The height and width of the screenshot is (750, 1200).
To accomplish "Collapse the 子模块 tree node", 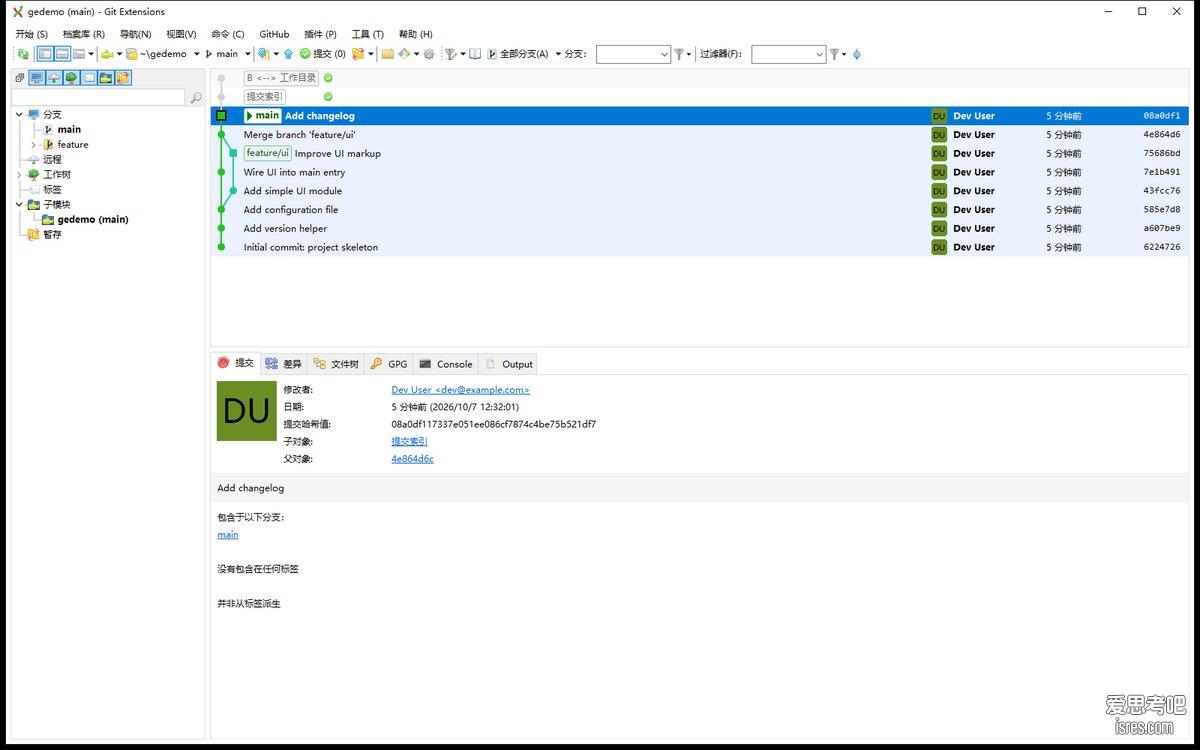I will pyautogui.click(x=19, y=204).
